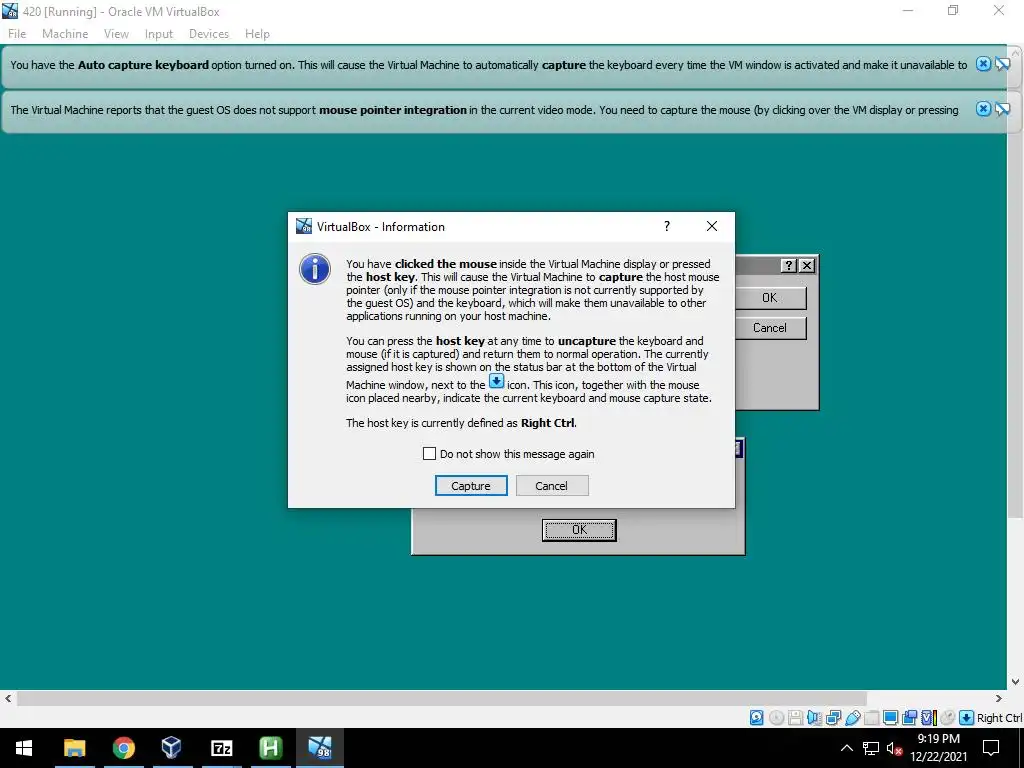
Task: Click the USB devices status bar icon
Action: 852,717
